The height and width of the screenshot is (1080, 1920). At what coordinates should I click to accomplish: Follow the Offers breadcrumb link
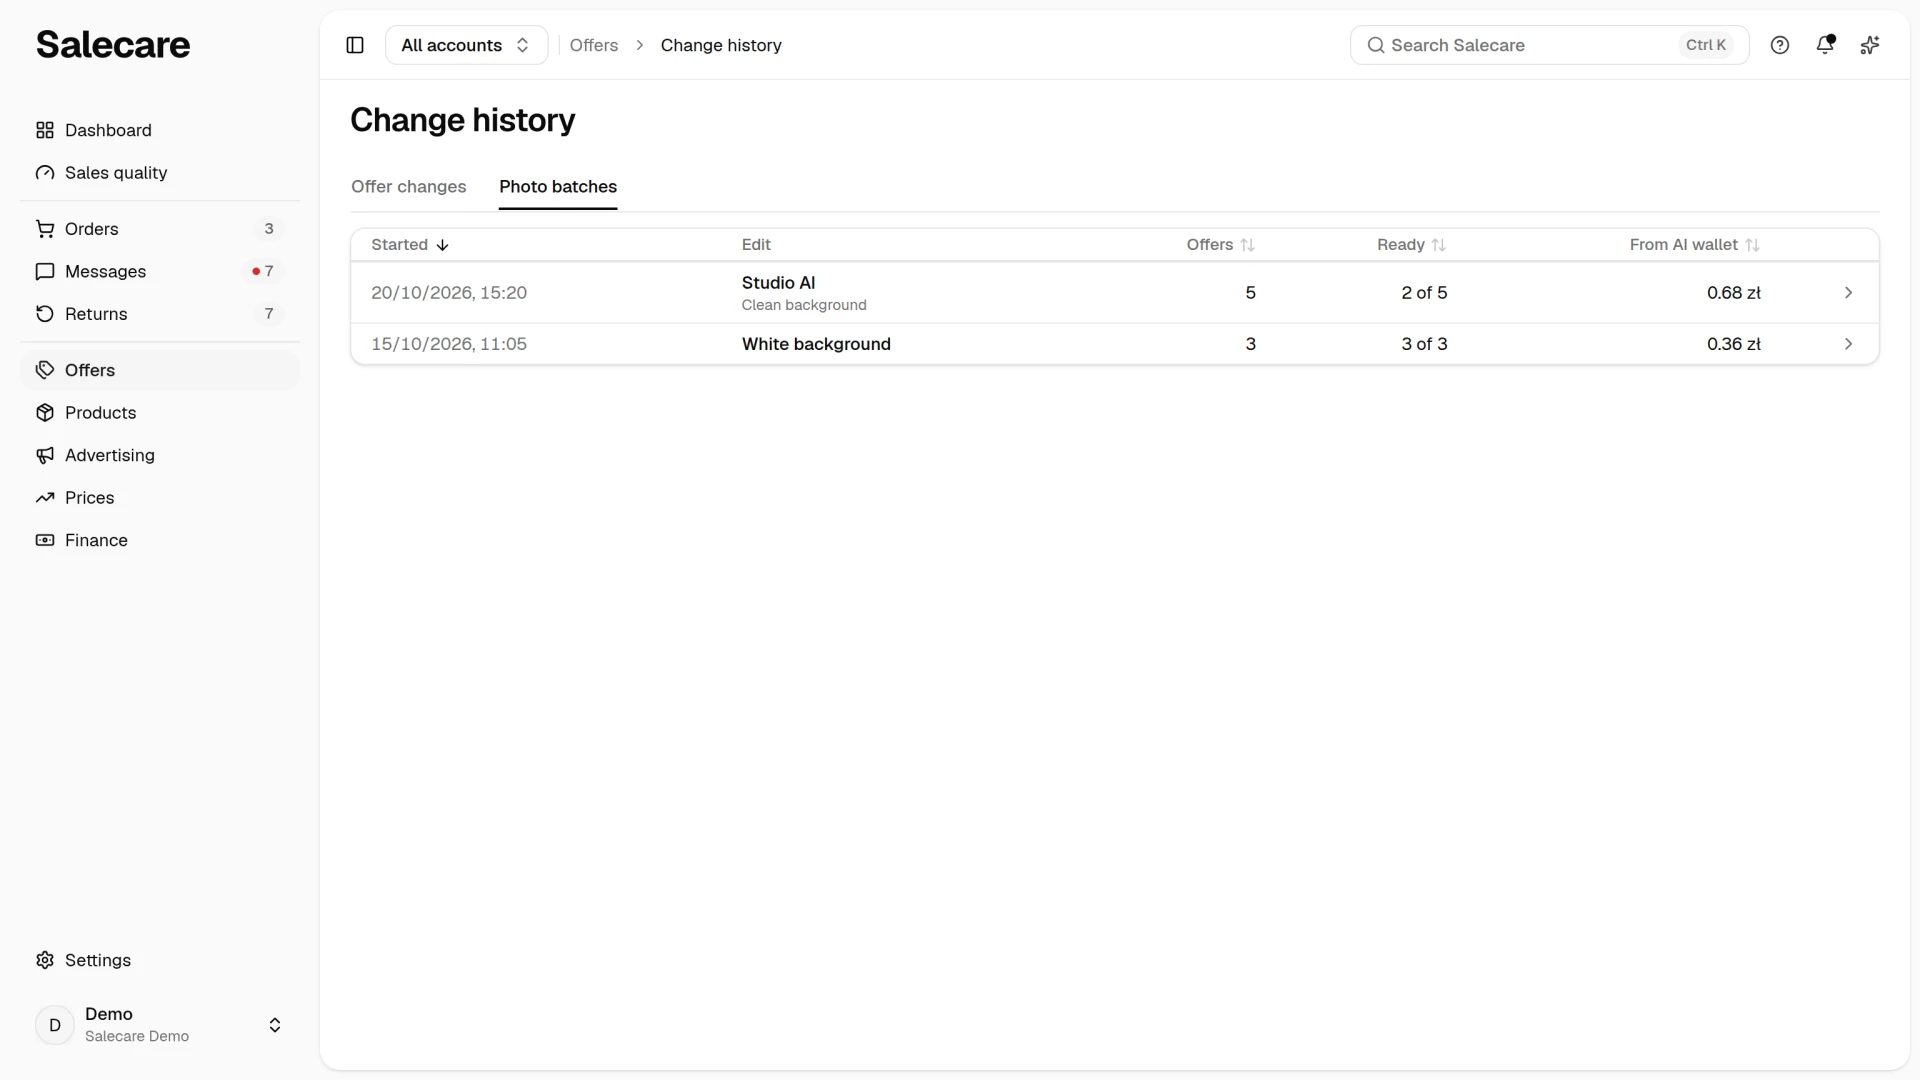click(594, 45)
